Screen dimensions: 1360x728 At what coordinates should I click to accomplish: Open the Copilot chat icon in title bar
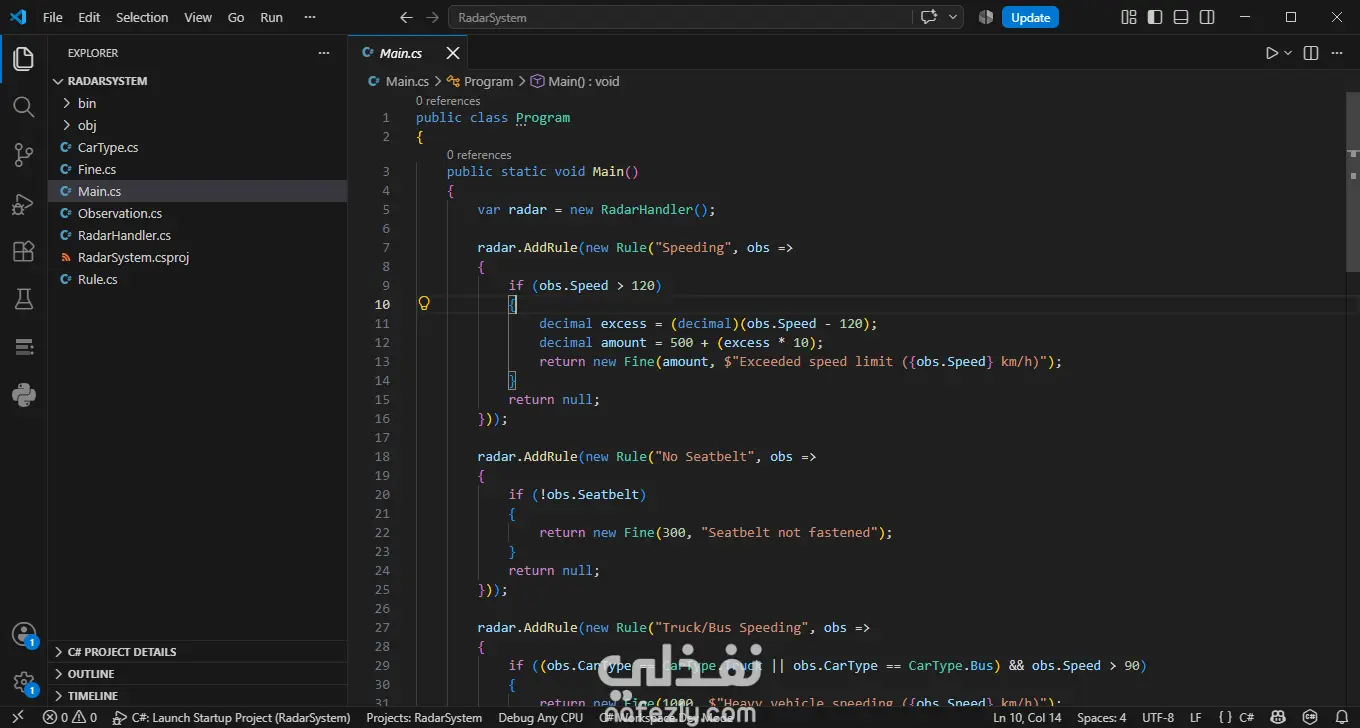pyautogui.click(x=929, y=17)
